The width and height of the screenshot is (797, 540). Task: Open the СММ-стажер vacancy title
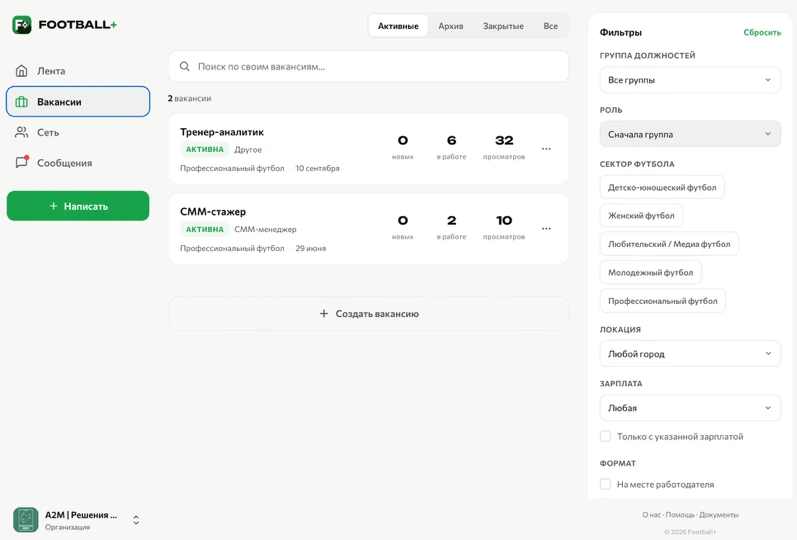click(213, 212)
